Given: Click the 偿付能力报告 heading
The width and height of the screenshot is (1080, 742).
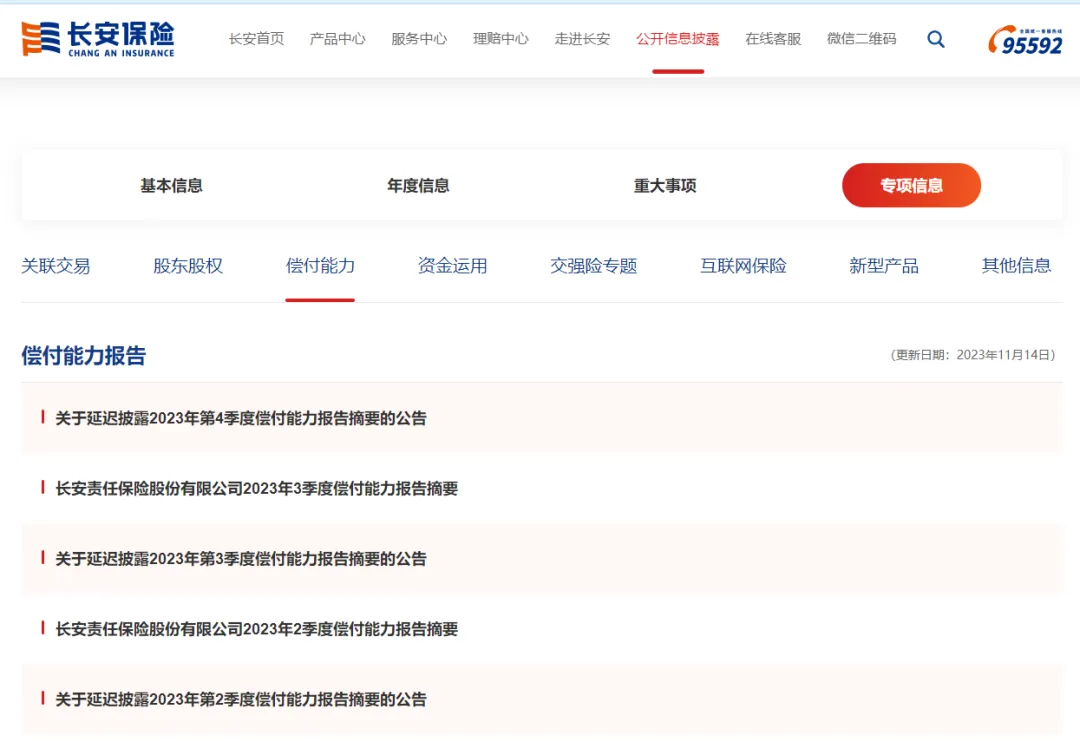Looking at the screenshot, I should click(83, 355).
